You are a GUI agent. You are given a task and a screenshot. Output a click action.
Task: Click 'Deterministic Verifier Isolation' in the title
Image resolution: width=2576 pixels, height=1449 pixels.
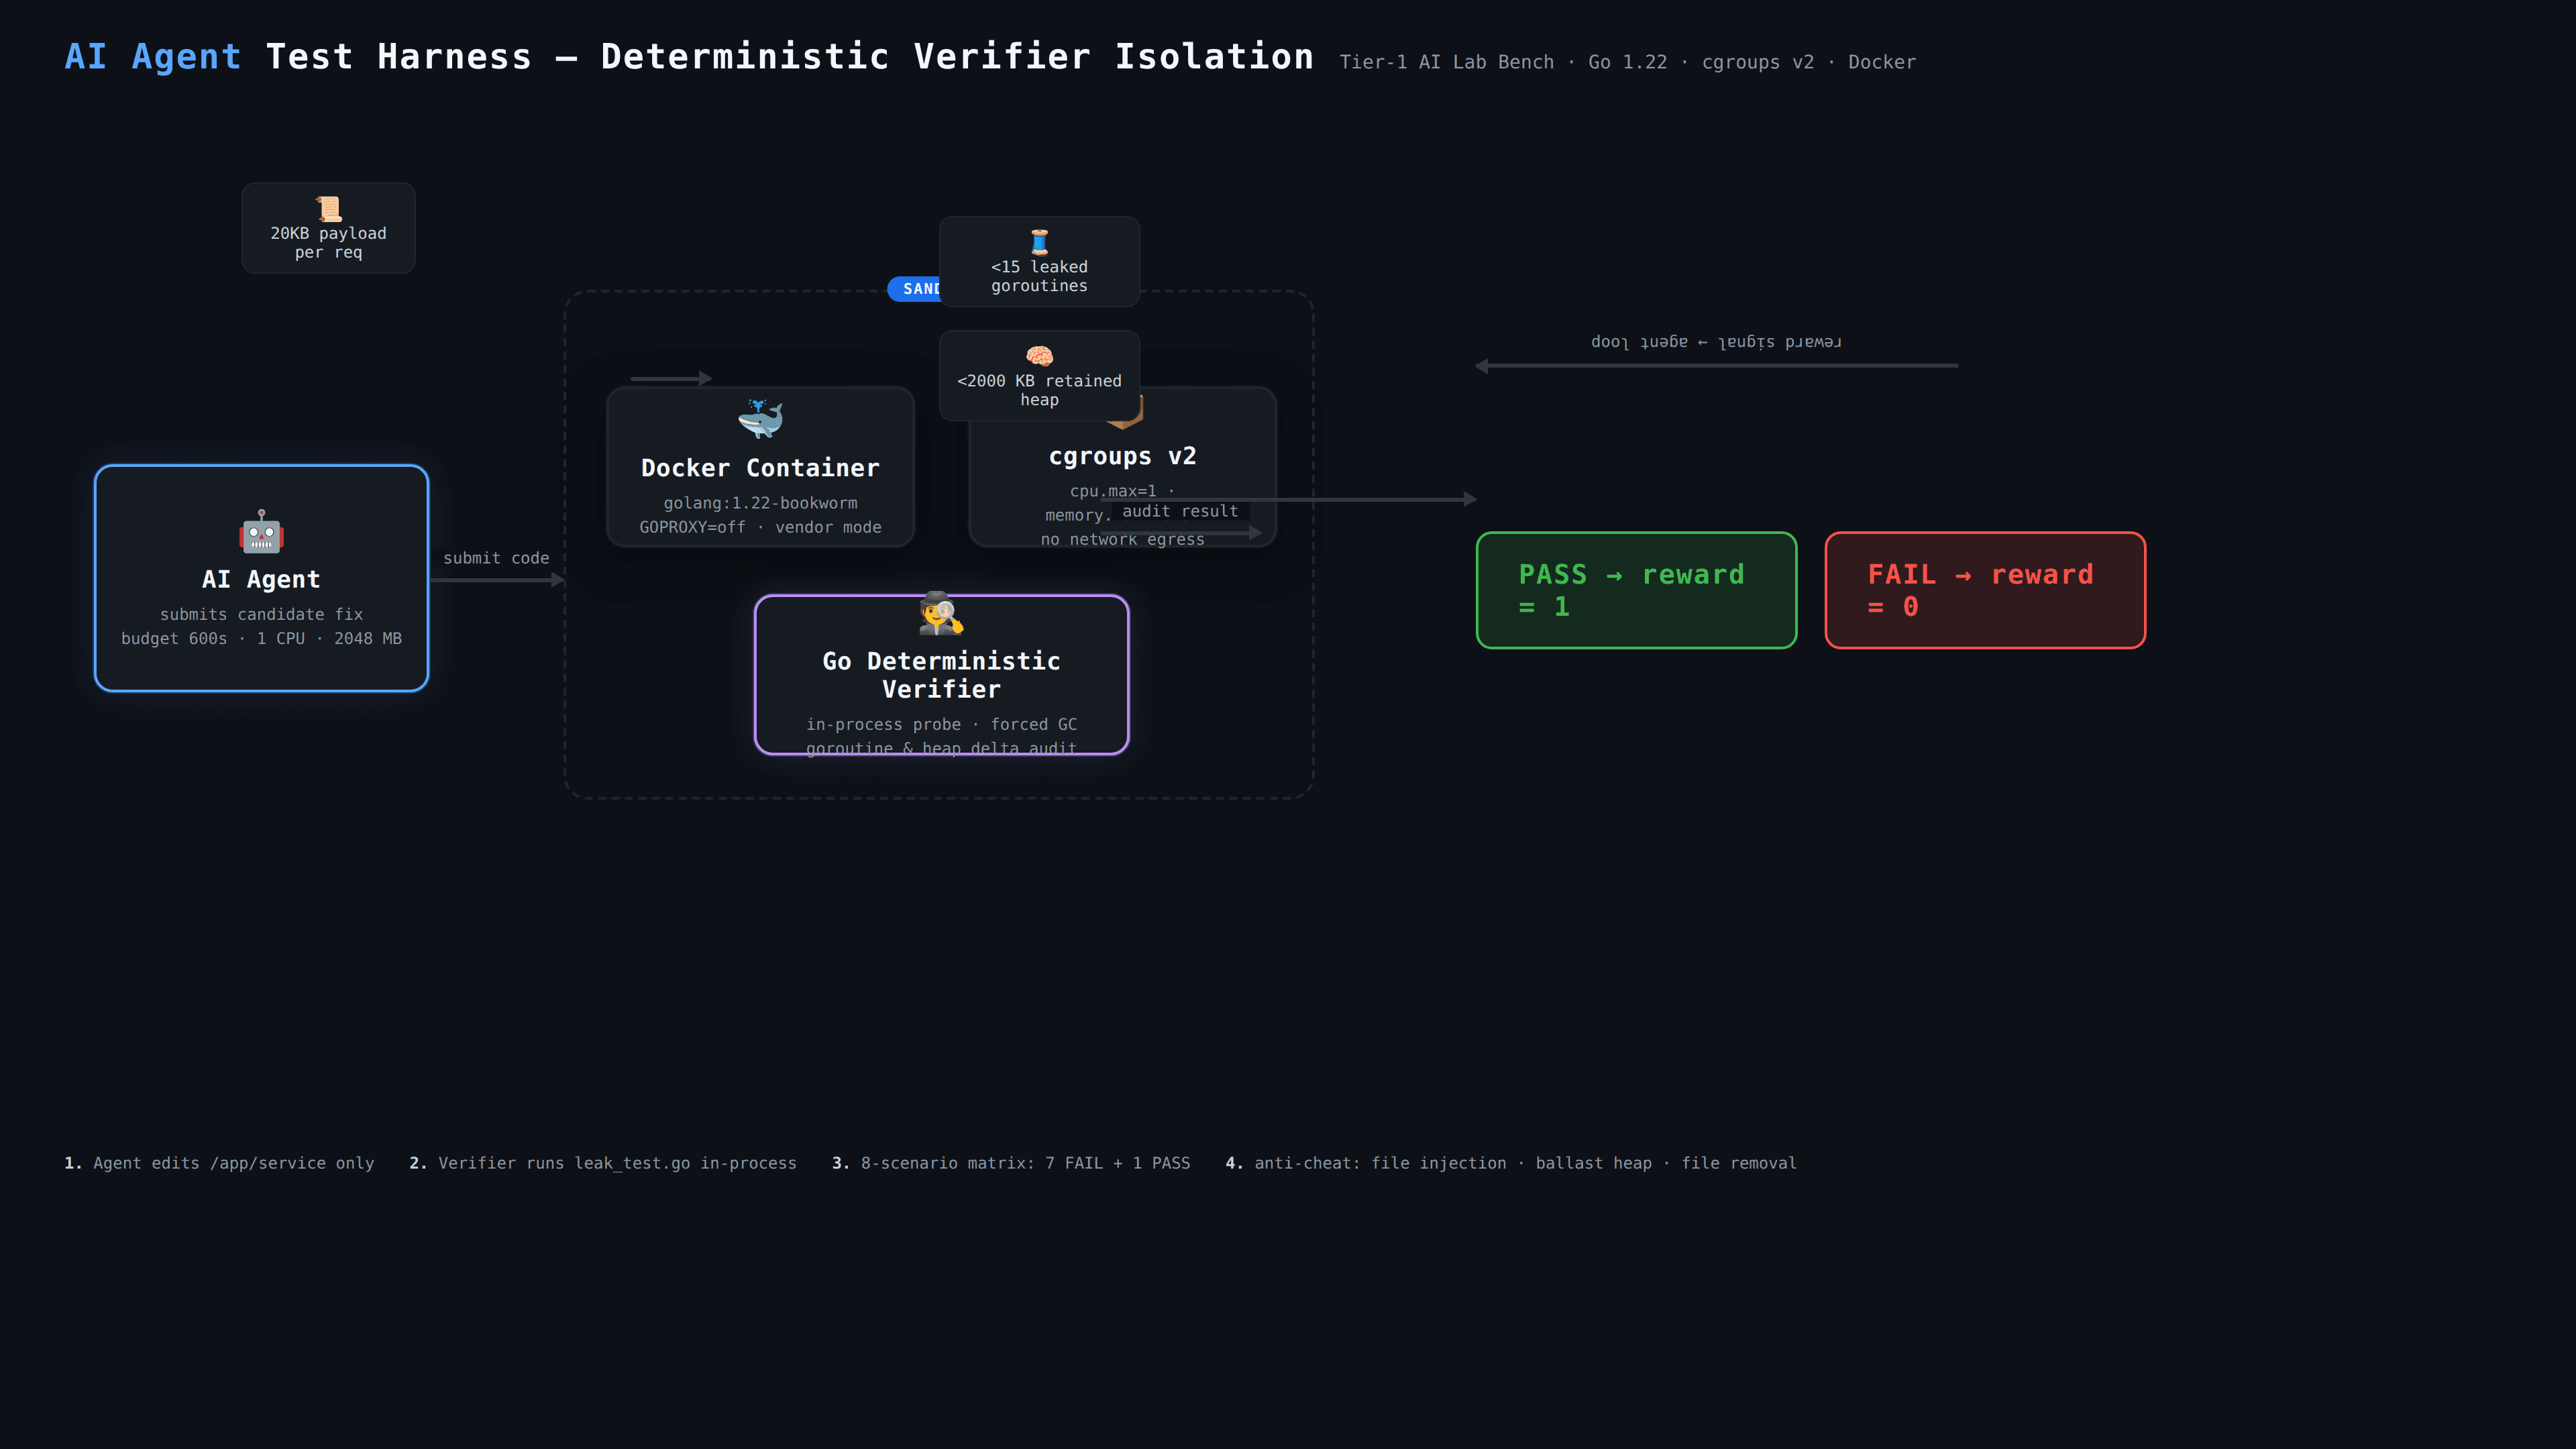[957, 57]
